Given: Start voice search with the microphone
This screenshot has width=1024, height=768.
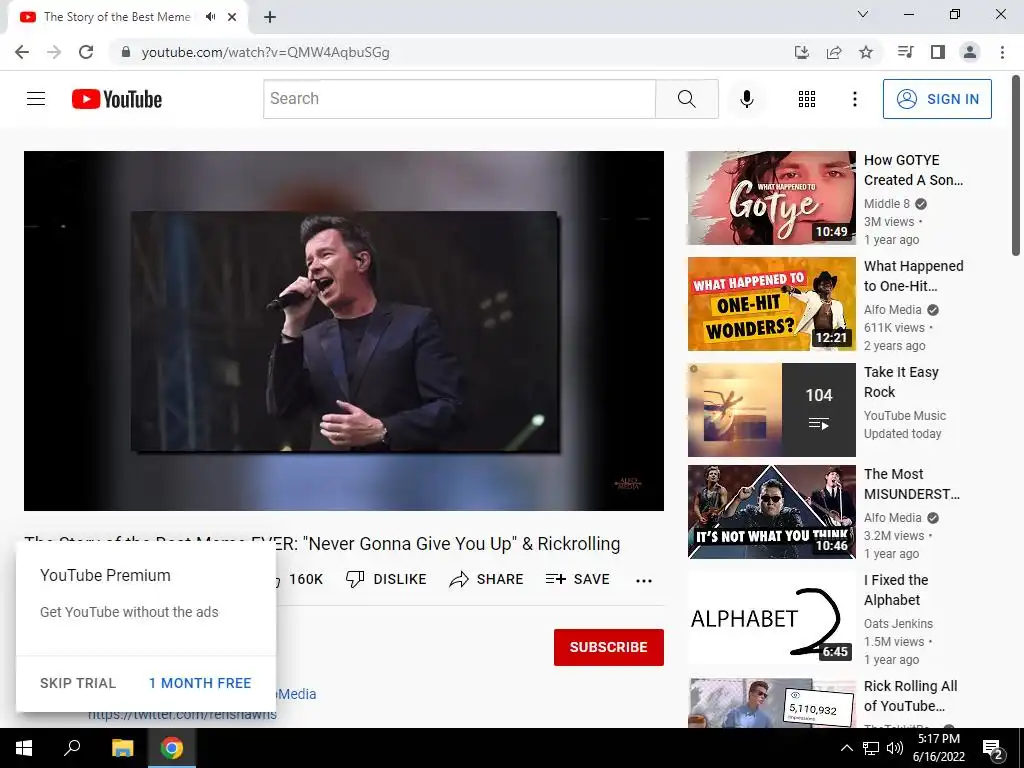Looking at the screenshot, I should (x=746, y=99).
